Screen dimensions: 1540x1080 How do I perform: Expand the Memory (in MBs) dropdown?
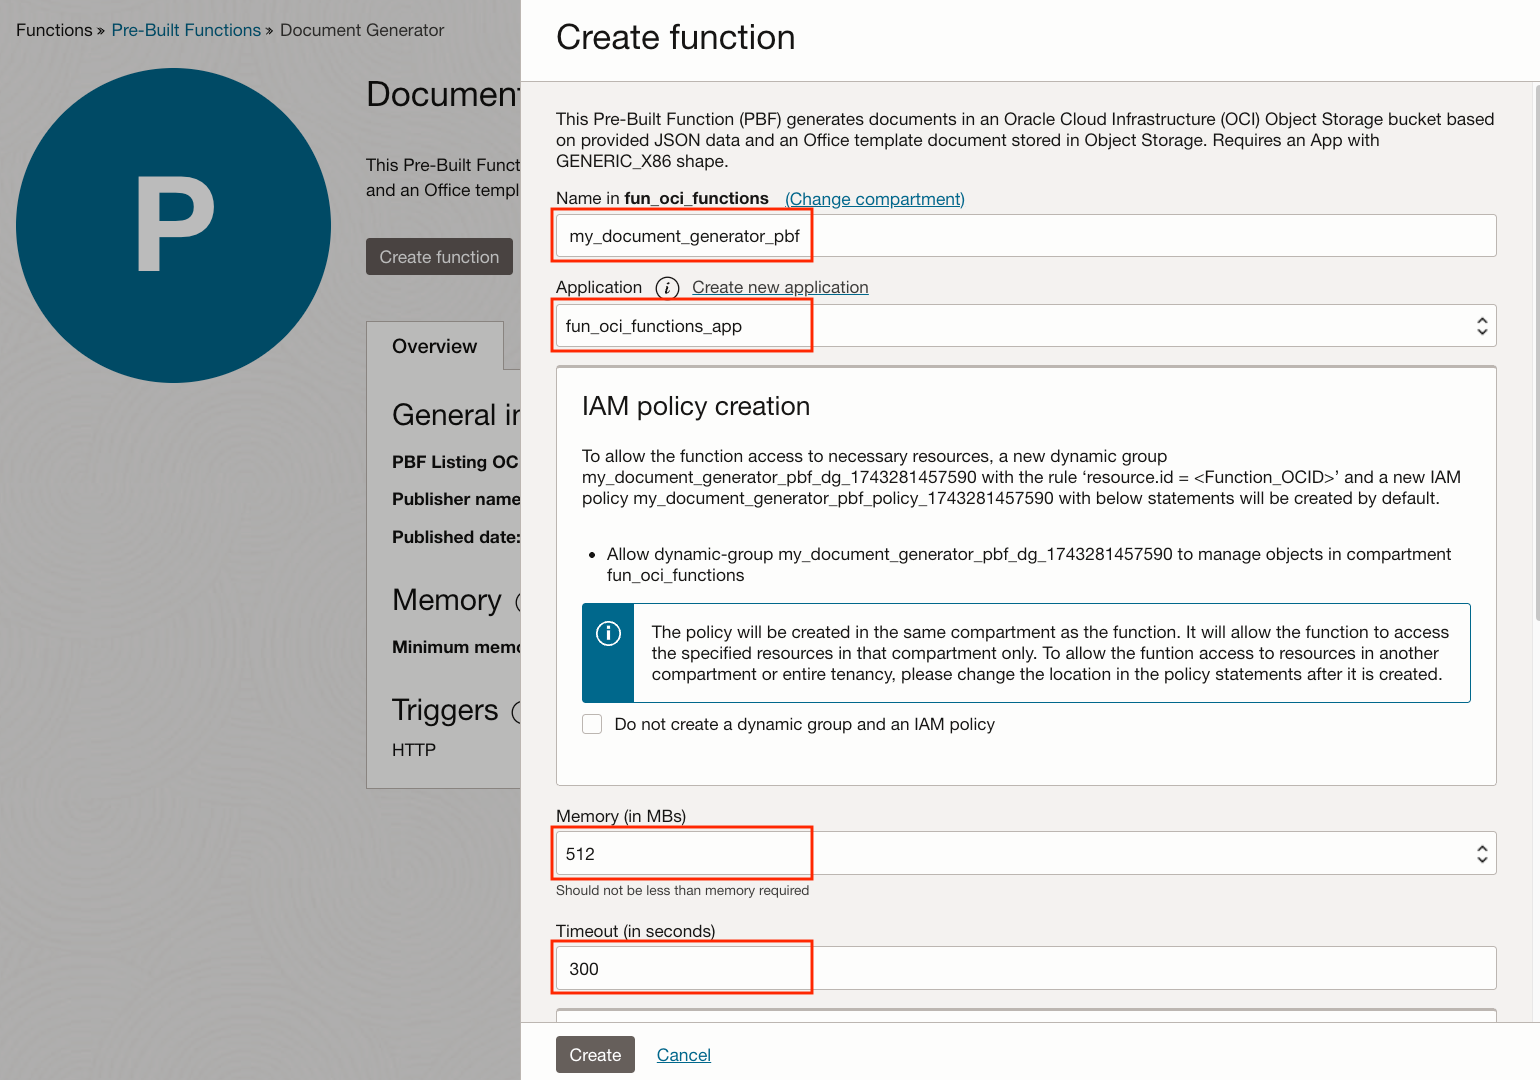tap(1025, 854)
